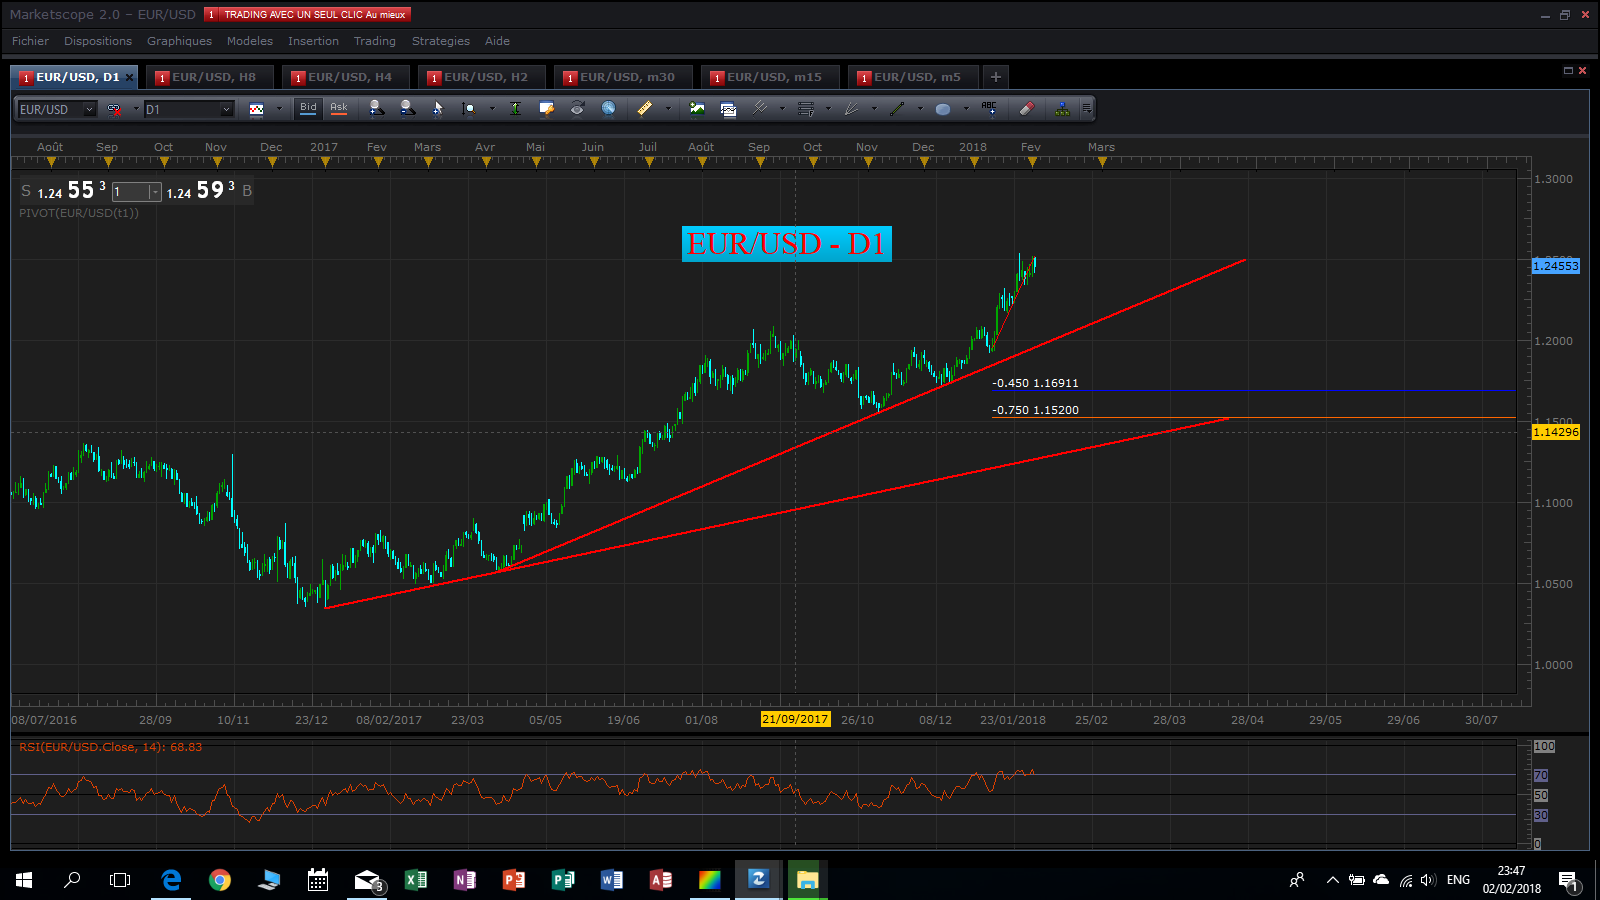The width and height of the screenshot is (1600, 900).
Task: Click the 21/09/2017 date cursor marker
Action: (x=795, y=719)
